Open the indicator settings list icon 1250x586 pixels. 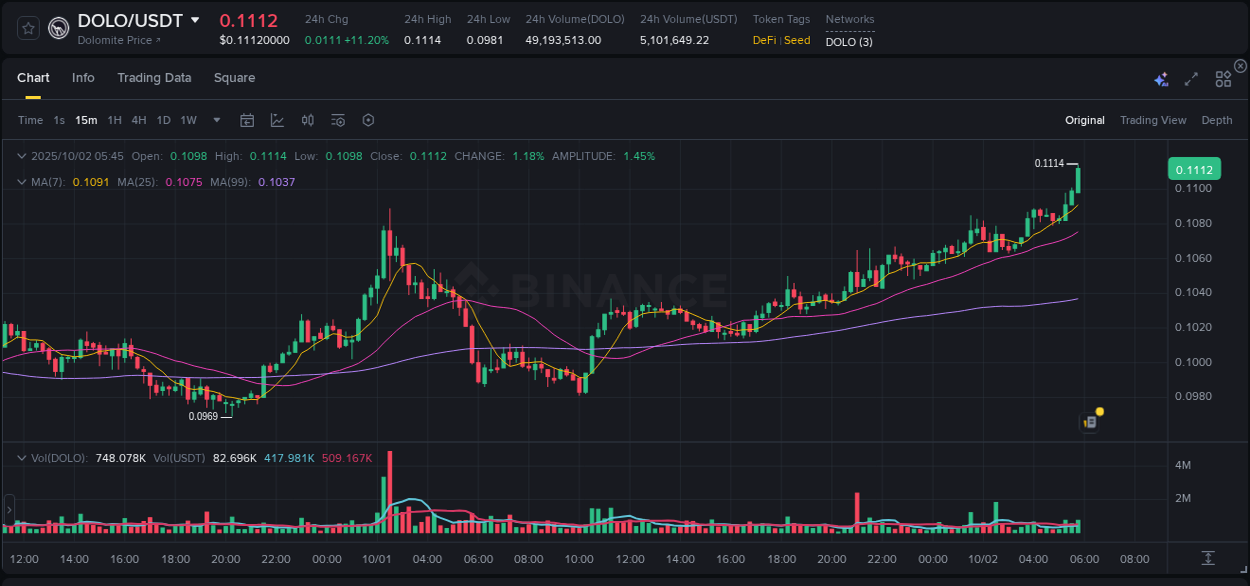[x=337, y=120]
